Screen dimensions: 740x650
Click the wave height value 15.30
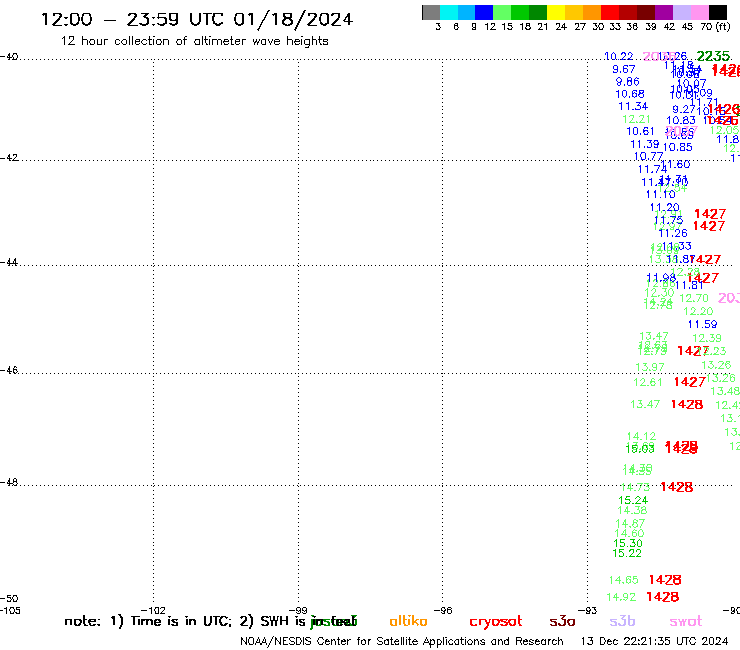628,543
